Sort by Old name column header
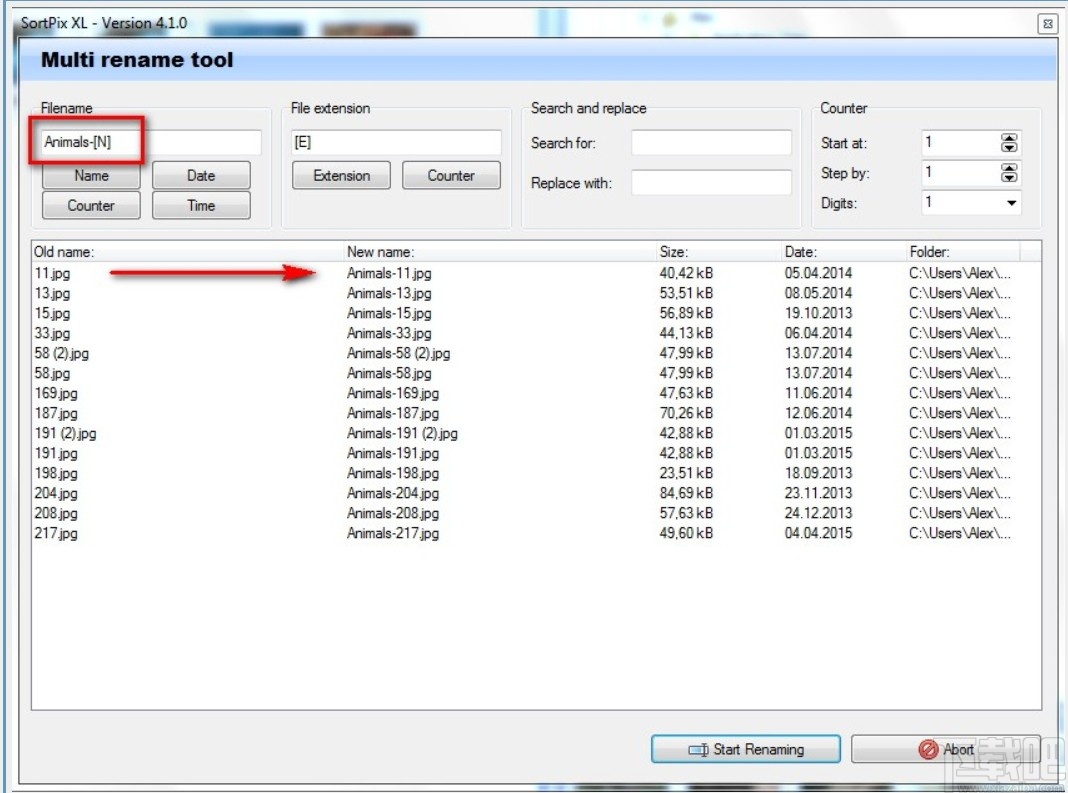The image size is (1068, 793). tap(187, 252)
